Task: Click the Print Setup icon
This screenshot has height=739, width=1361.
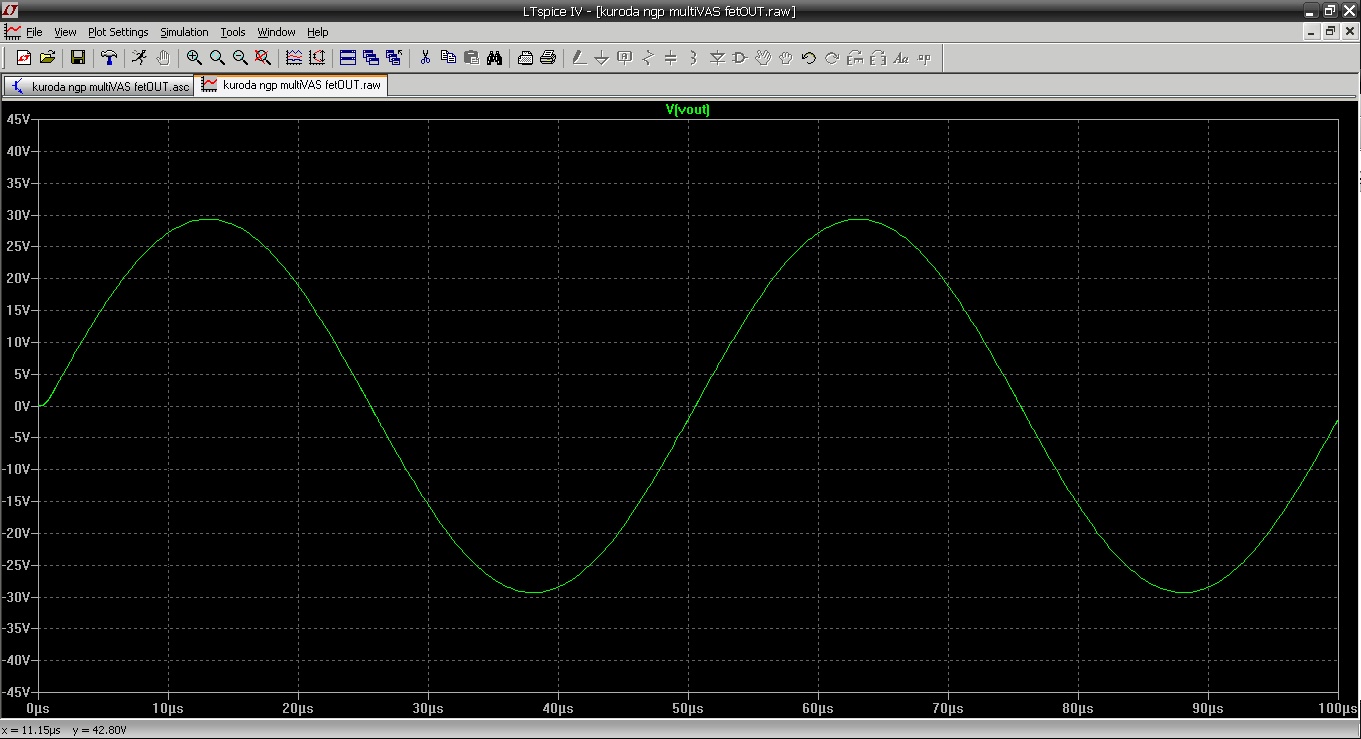Action: (525, 58)
